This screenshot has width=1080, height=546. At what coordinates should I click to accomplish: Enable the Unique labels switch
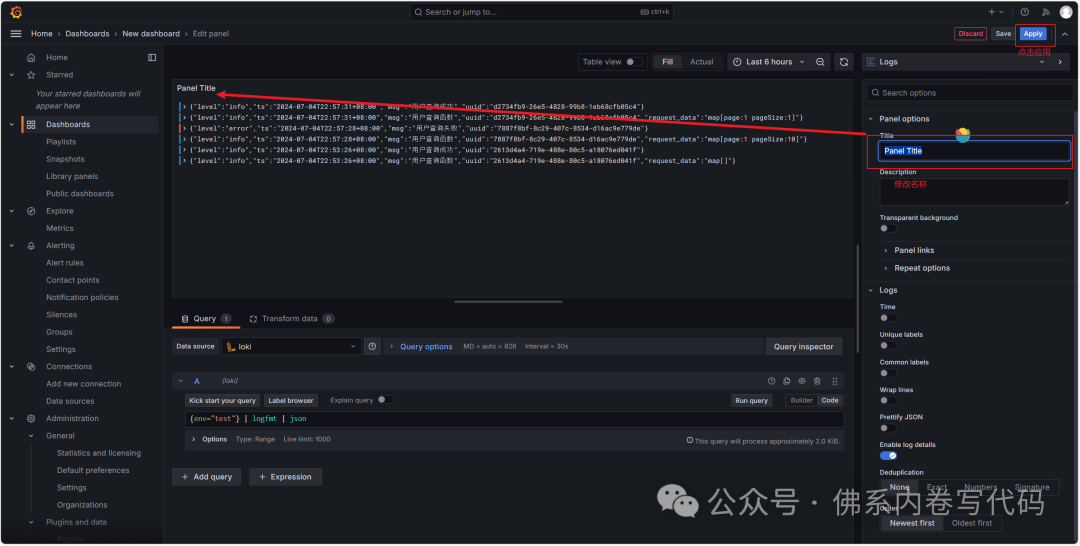888,346
